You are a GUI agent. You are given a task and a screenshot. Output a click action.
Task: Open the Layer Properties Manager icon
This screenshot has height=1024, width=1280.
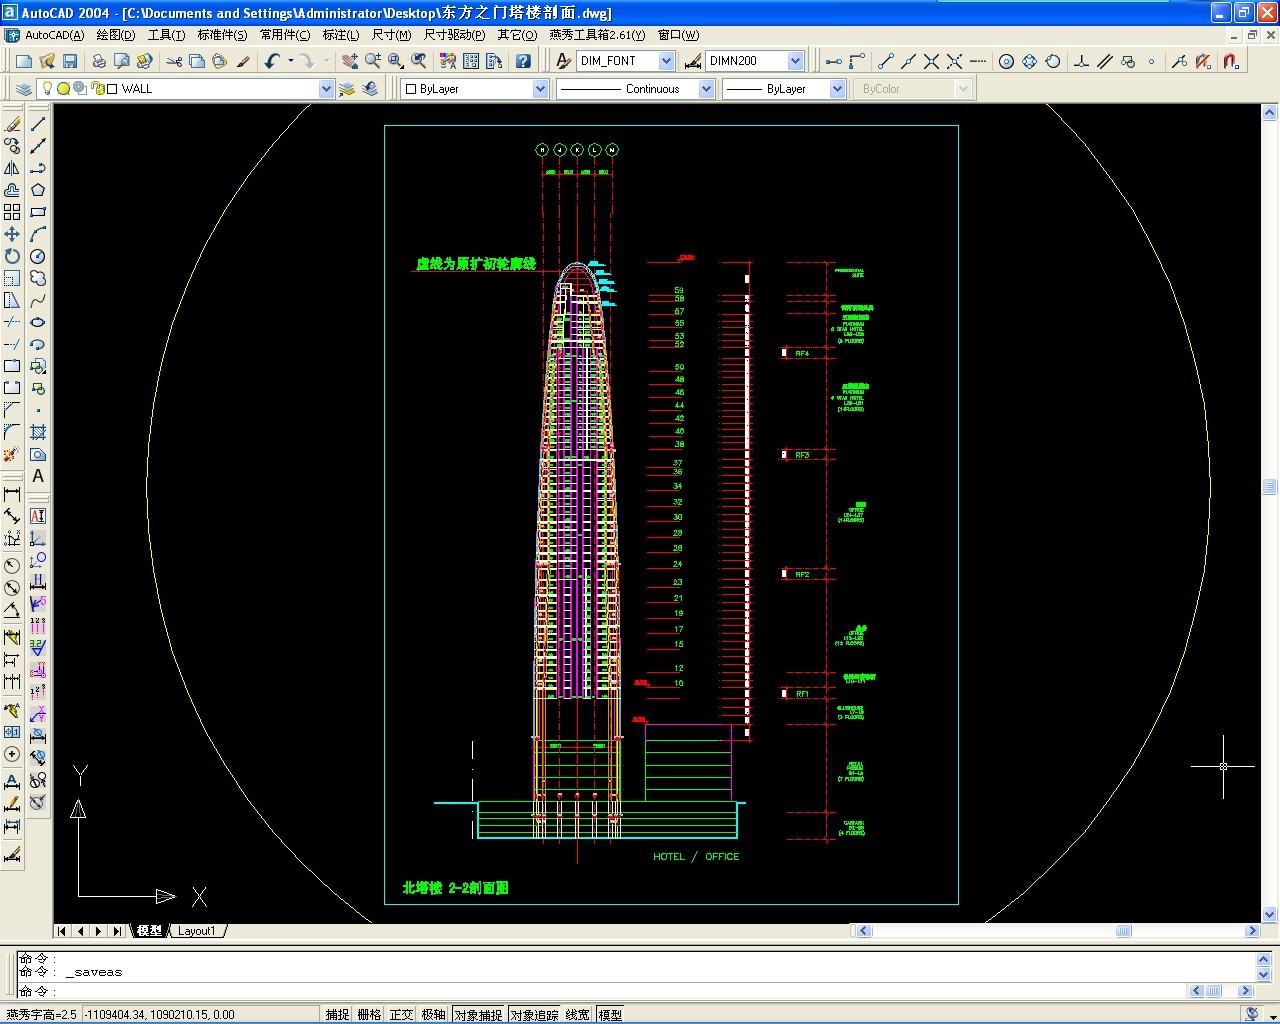(x=24, y=89)
